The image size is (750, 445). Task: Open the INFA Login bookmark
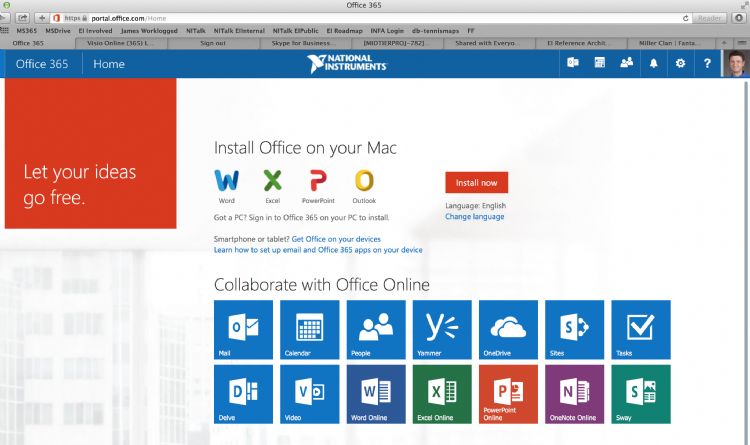point(387,31)
